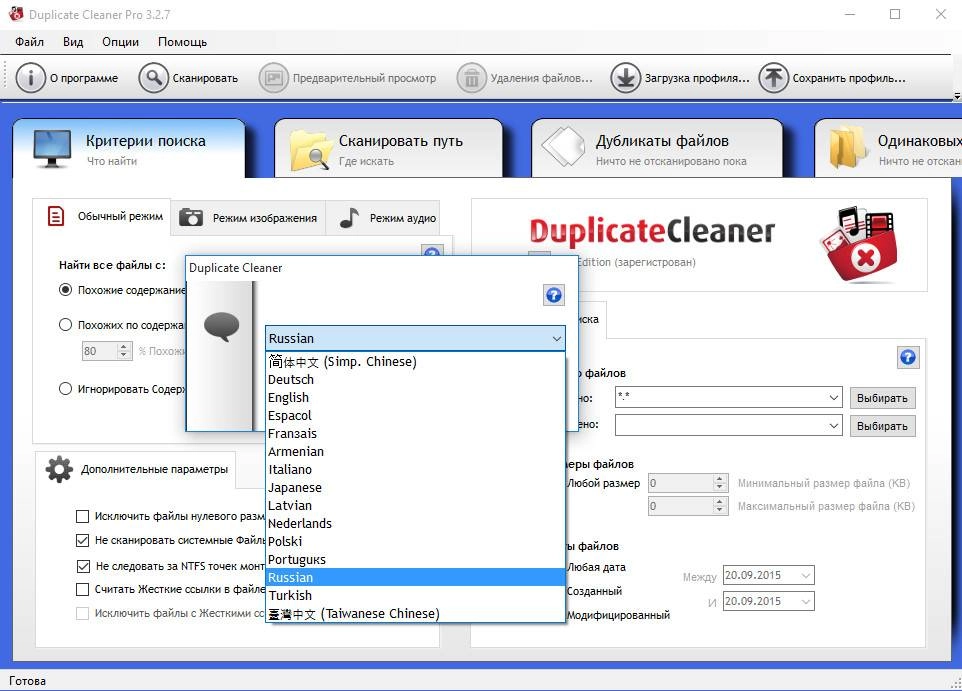
Task: Click the Удаления файлов trash icon
Action: (472, 78)
